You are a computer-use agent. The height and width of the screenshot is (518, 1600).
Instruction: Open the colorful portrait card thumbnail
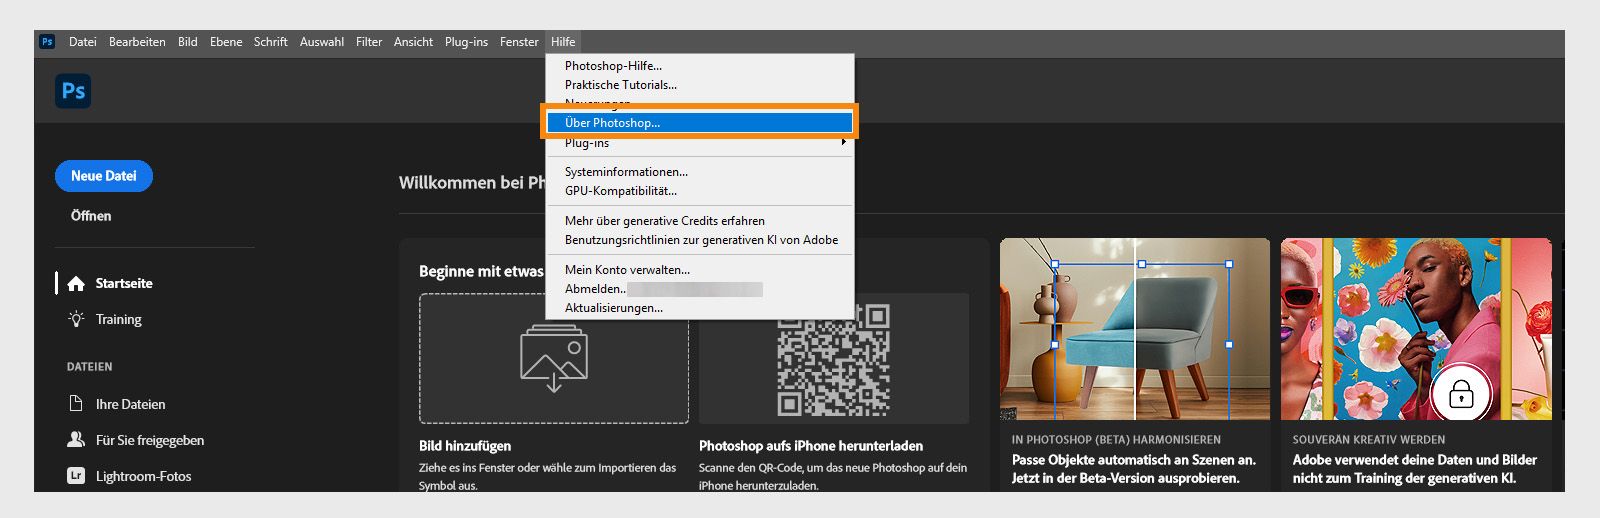click(1416, 329)
